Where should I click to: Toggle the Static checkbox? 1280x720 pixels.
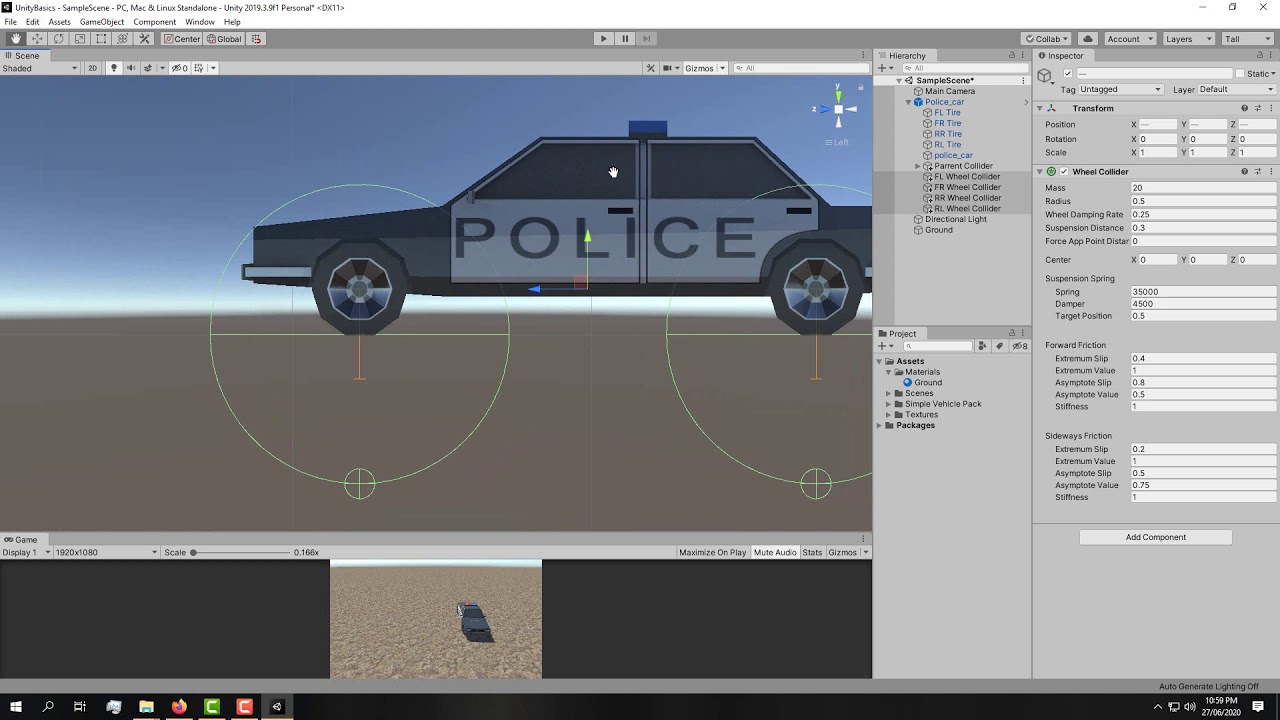(x=1240, y=74)
